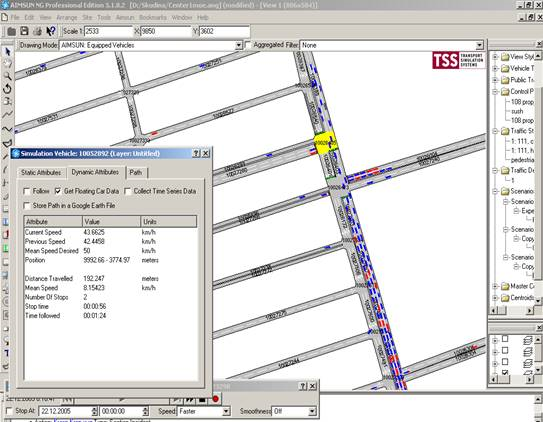Click the Units column header
The height and width of the screenshot is (422, 543).
click(x=169, y=222)
